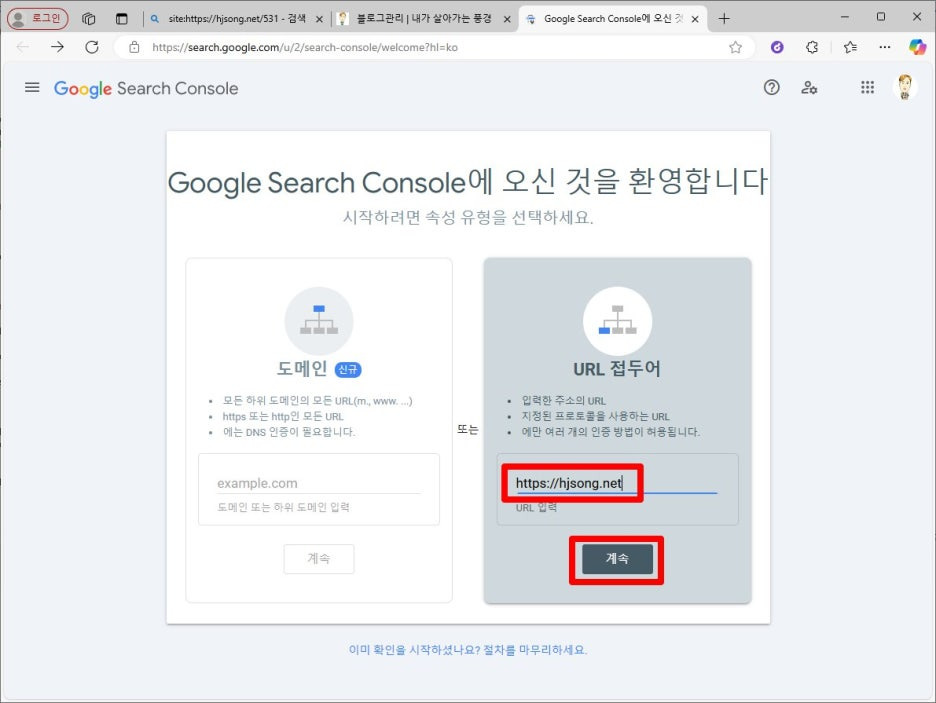The image size is (936, 703).
Task: Click the 도메인 heading text
Action: click(301, 369)
